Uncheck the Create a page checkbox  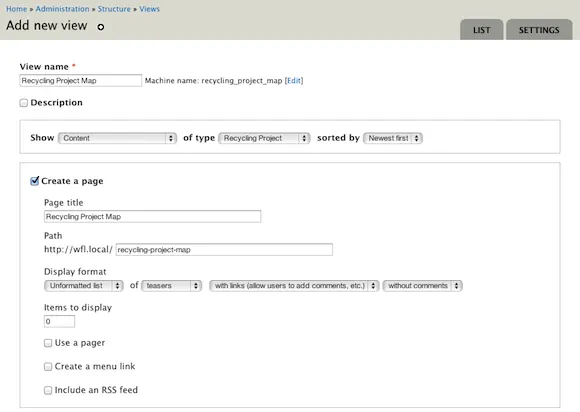(x=34, y=181)
